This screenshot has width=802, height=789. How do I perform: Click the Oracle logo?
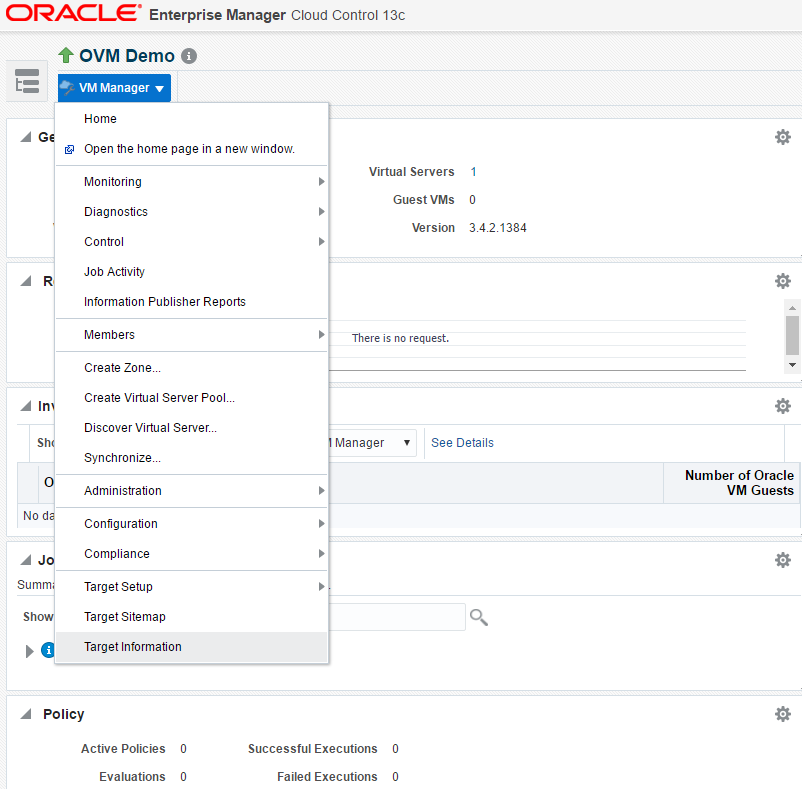[74, 13]
